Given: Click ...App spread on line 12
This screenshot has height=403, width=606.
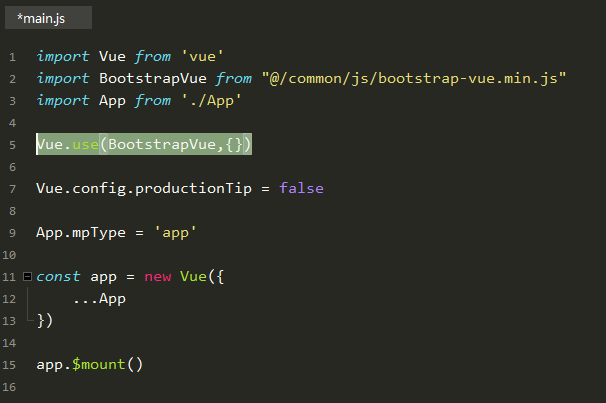Looking at the screenshot, I should pos(99,299).
